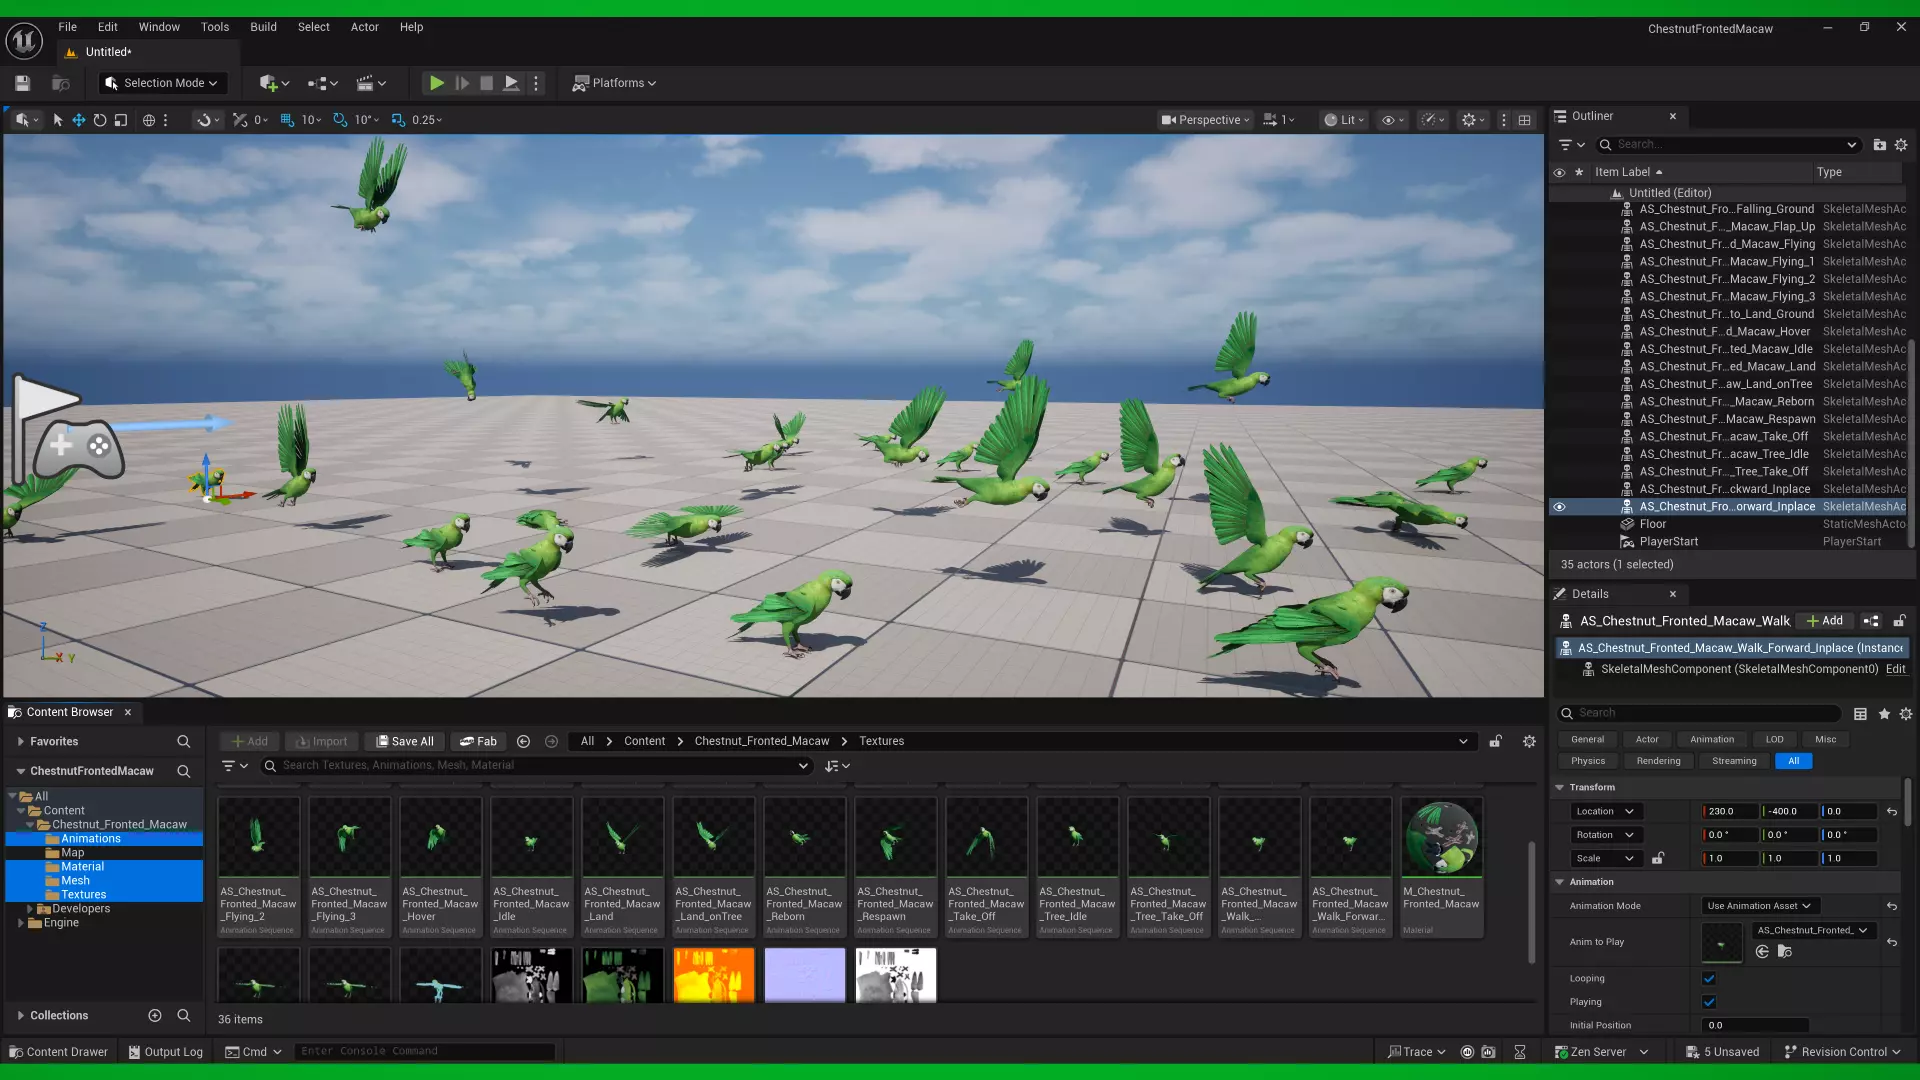This screenshot has width=1920, height=1080.
Task: Select the Physics filter in Details
Action: [1587, 761]
